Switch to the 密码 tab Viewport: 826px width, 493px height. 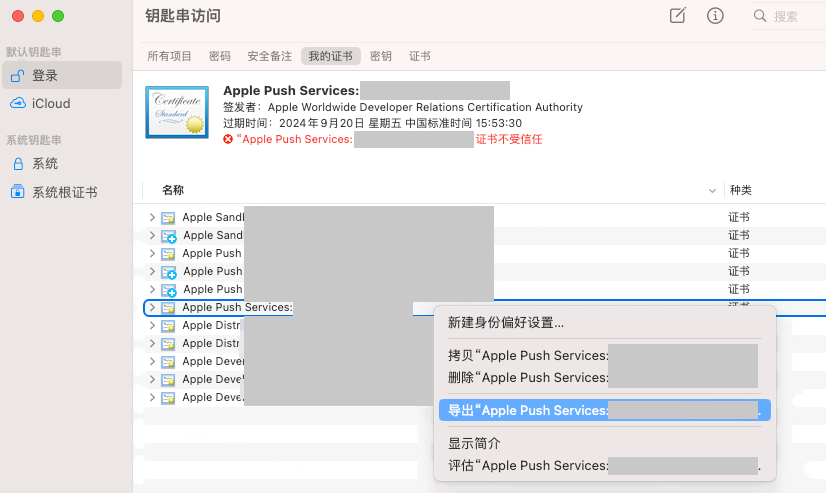[x=220, y=56]
